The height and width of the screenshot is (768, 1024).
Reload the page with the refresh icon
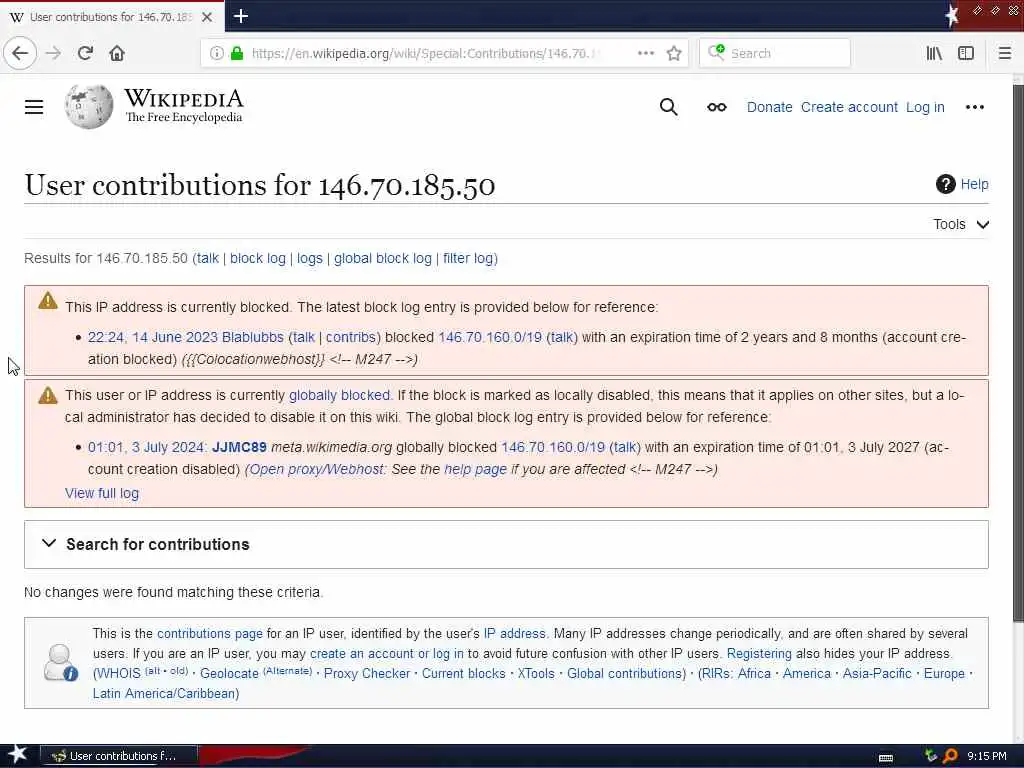pos(85,53)
